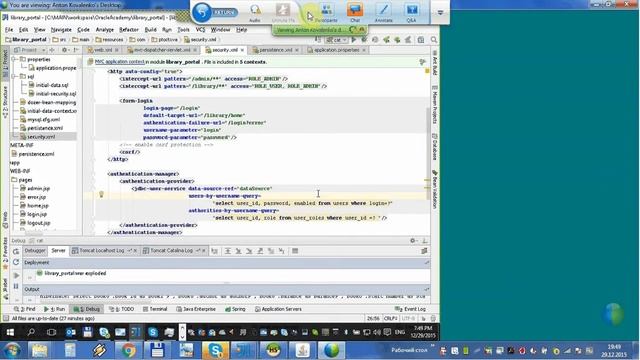This screenshot has width=640, height=360.
Task: Open the Analyze menu
Action: click(104, 30)
